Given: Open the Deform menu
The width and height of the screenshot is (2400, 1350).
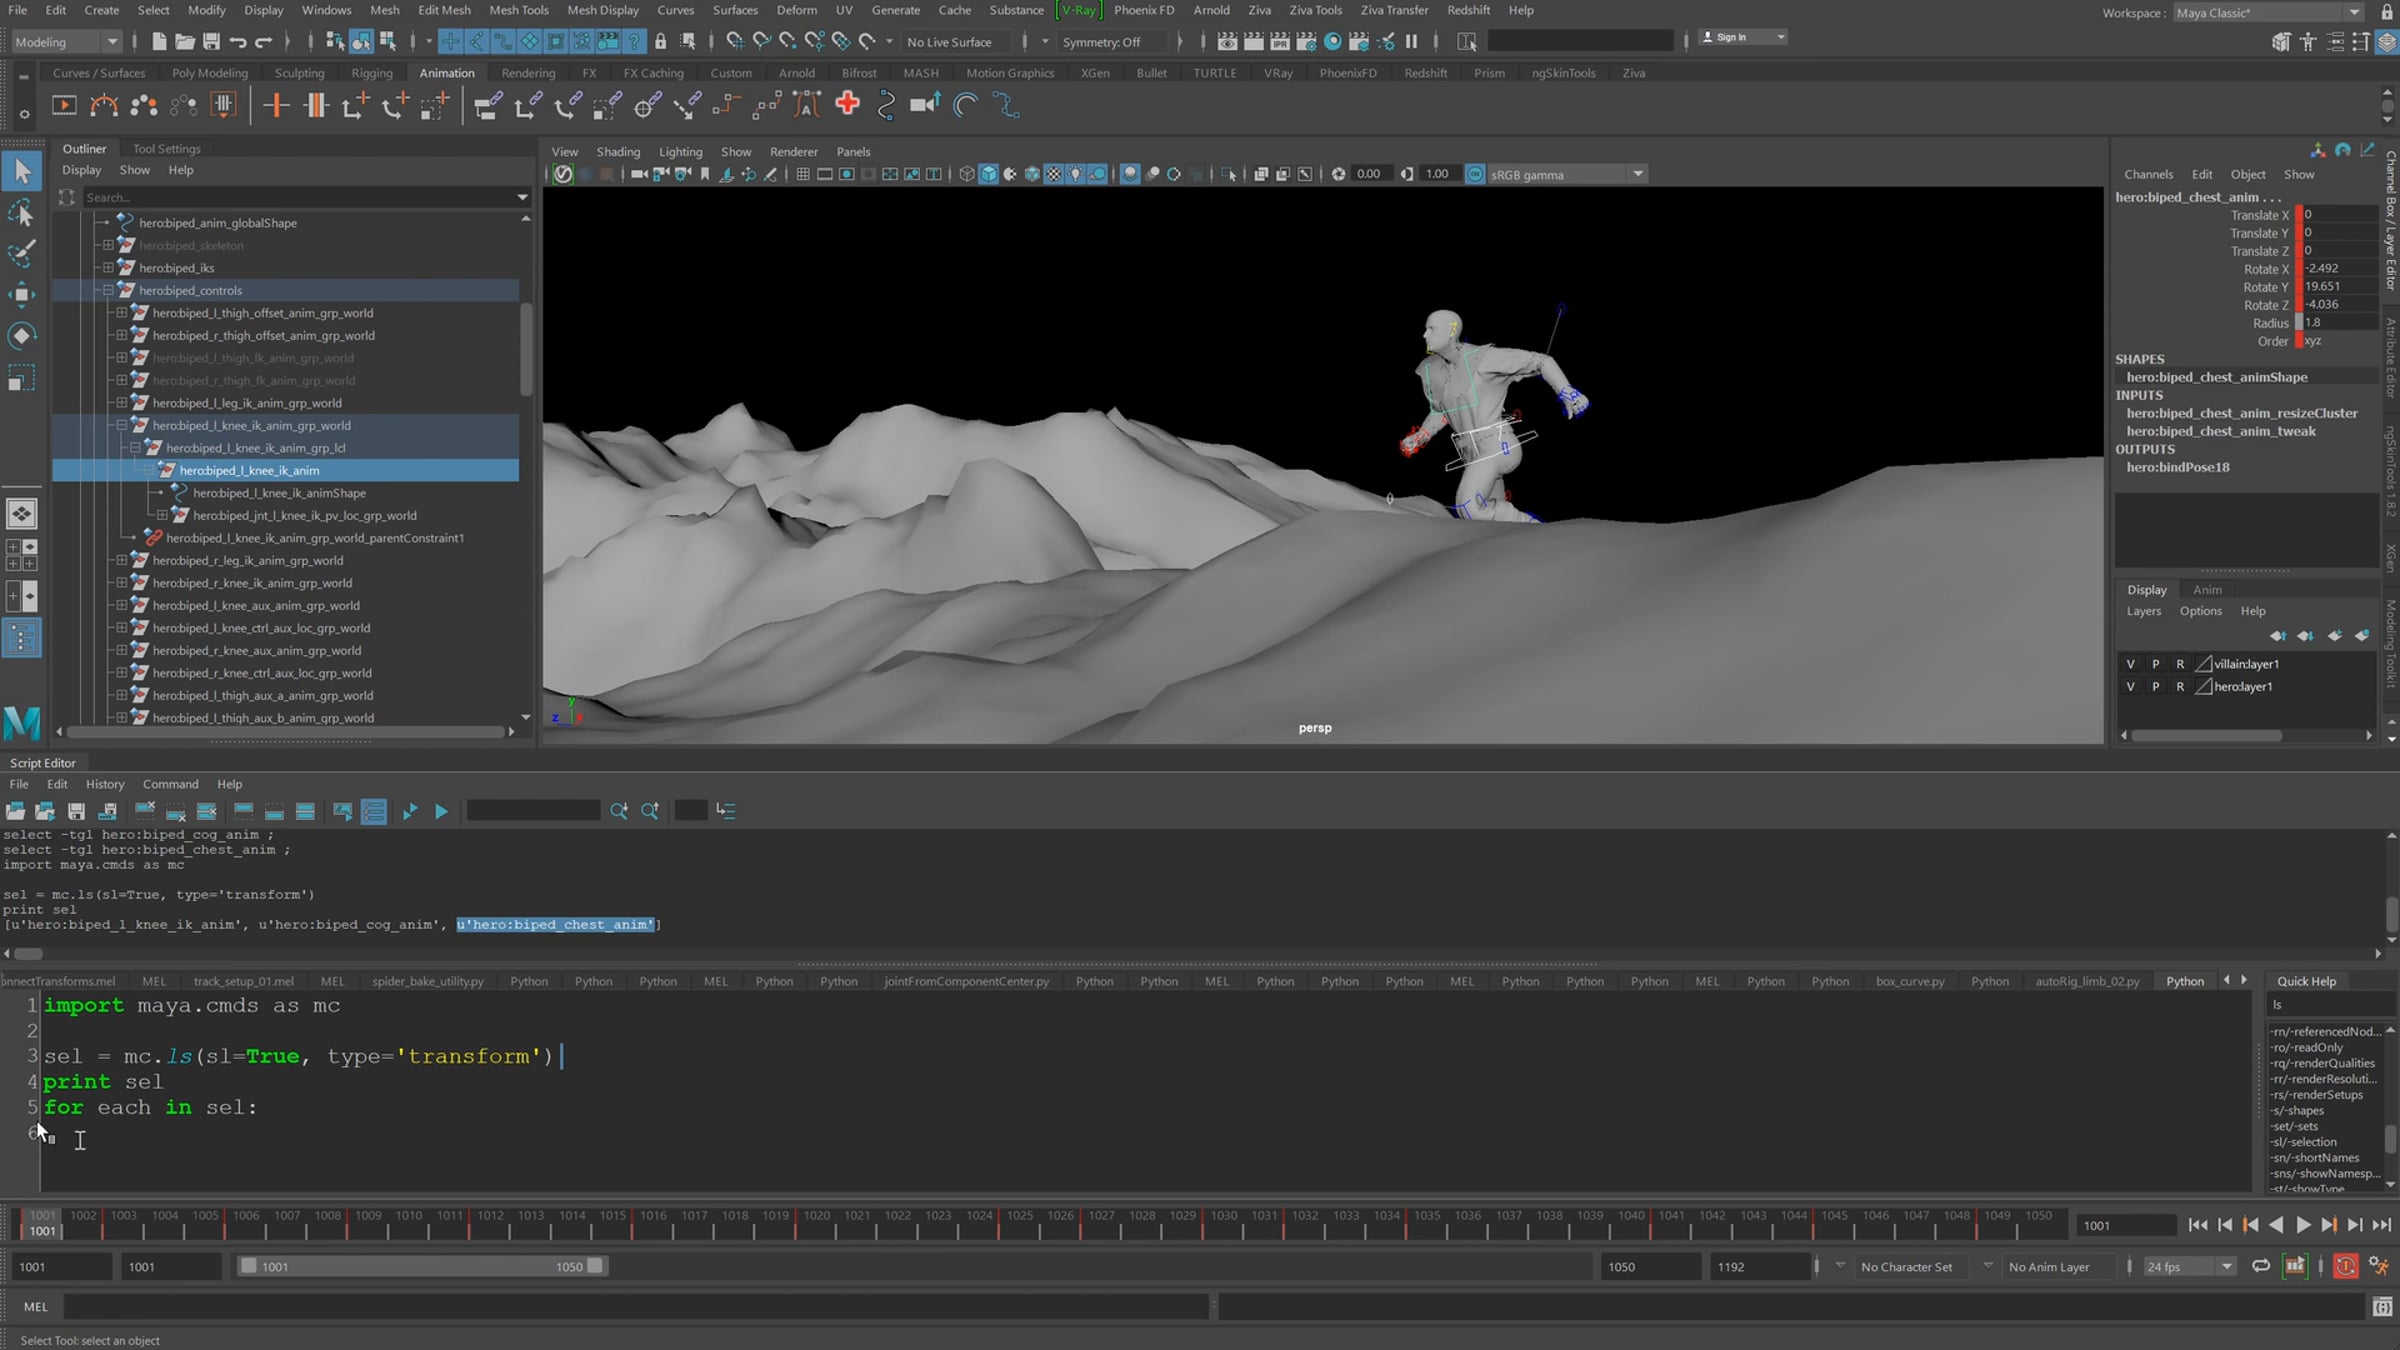Looking at the screenshot, I should (796, 10).
